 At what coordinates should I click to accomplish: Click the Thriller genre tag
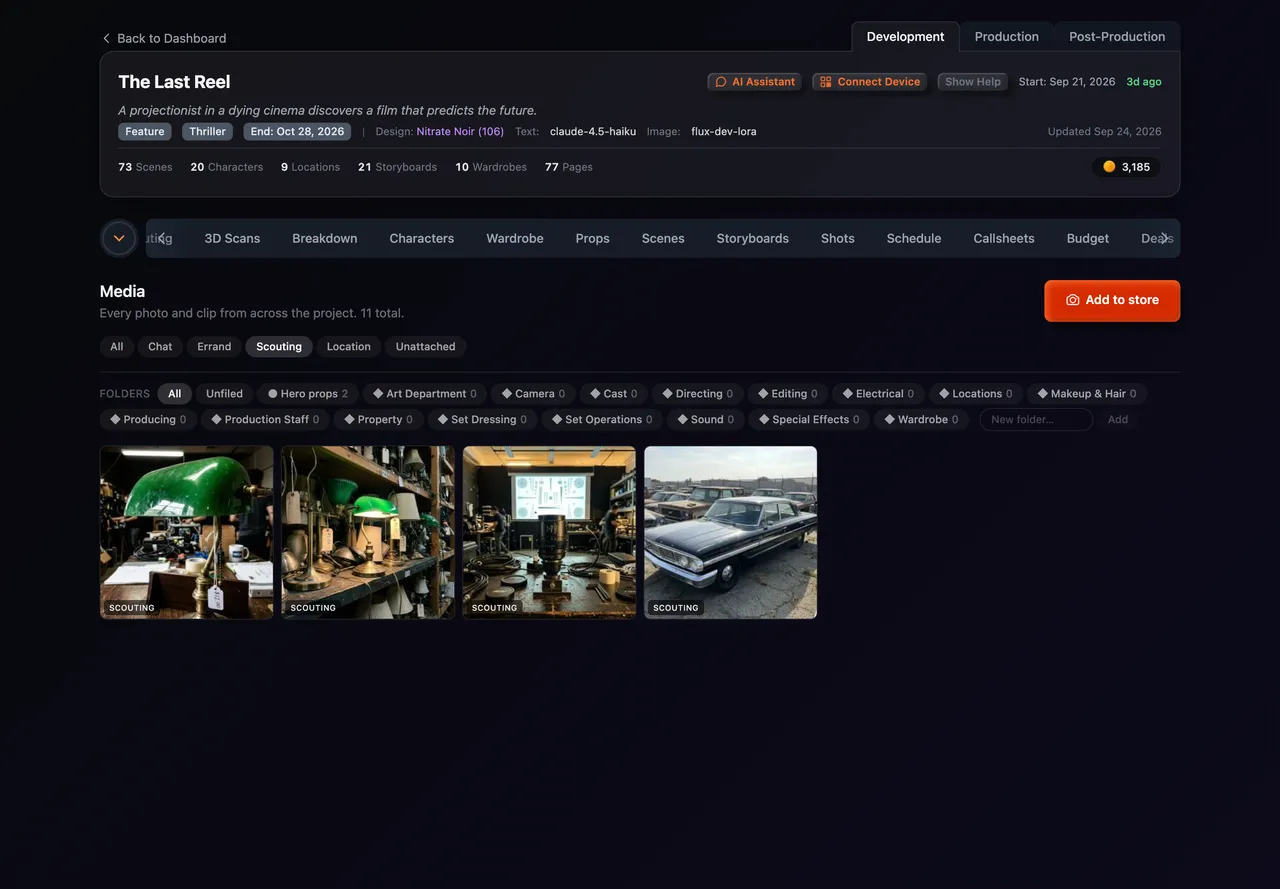(x=208, y=132)
